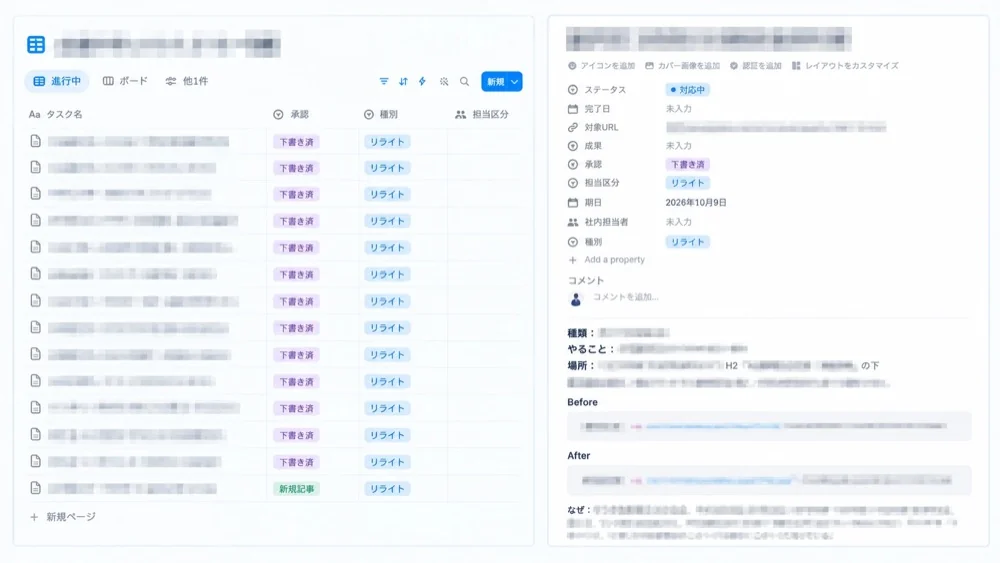The width and height of the screenshot is (1000, 563).
Task: Click 未入力 value beside 完了日
Action: [x=679, y=109]
